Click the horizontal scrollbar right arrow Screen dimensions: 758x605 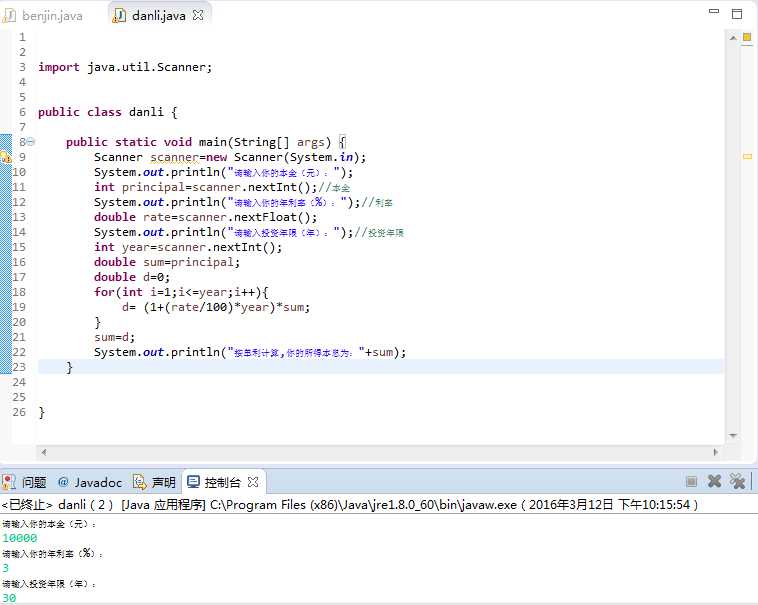pyautogui.click(x=716, y=452)
